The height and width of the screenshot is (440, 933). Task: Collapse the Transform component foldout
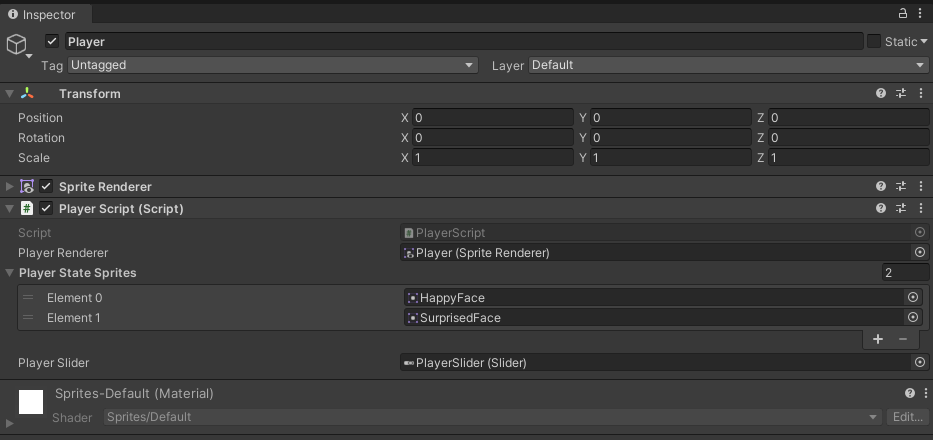point(9,93)
